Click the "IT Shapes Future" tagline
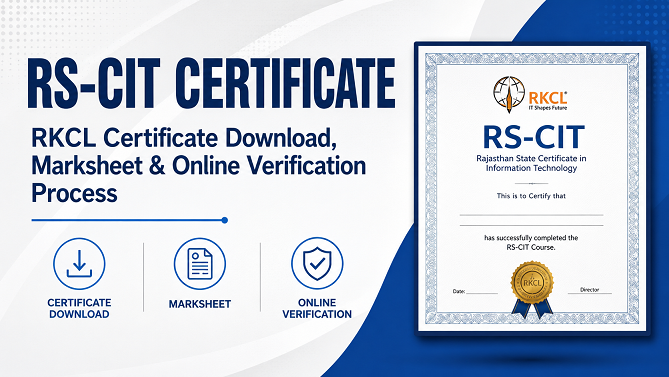This screenshot has height=377, width=669. [x=548, y=108]
